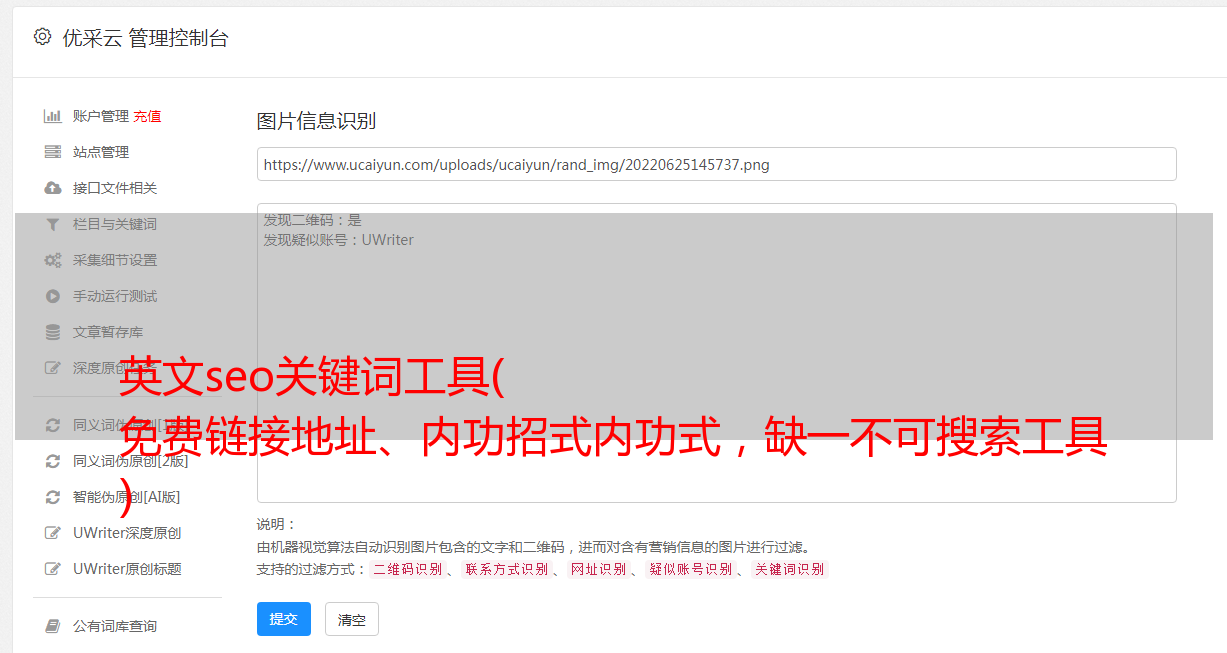
Task: Clear the form with 清空 button
Action: (352, 619)
